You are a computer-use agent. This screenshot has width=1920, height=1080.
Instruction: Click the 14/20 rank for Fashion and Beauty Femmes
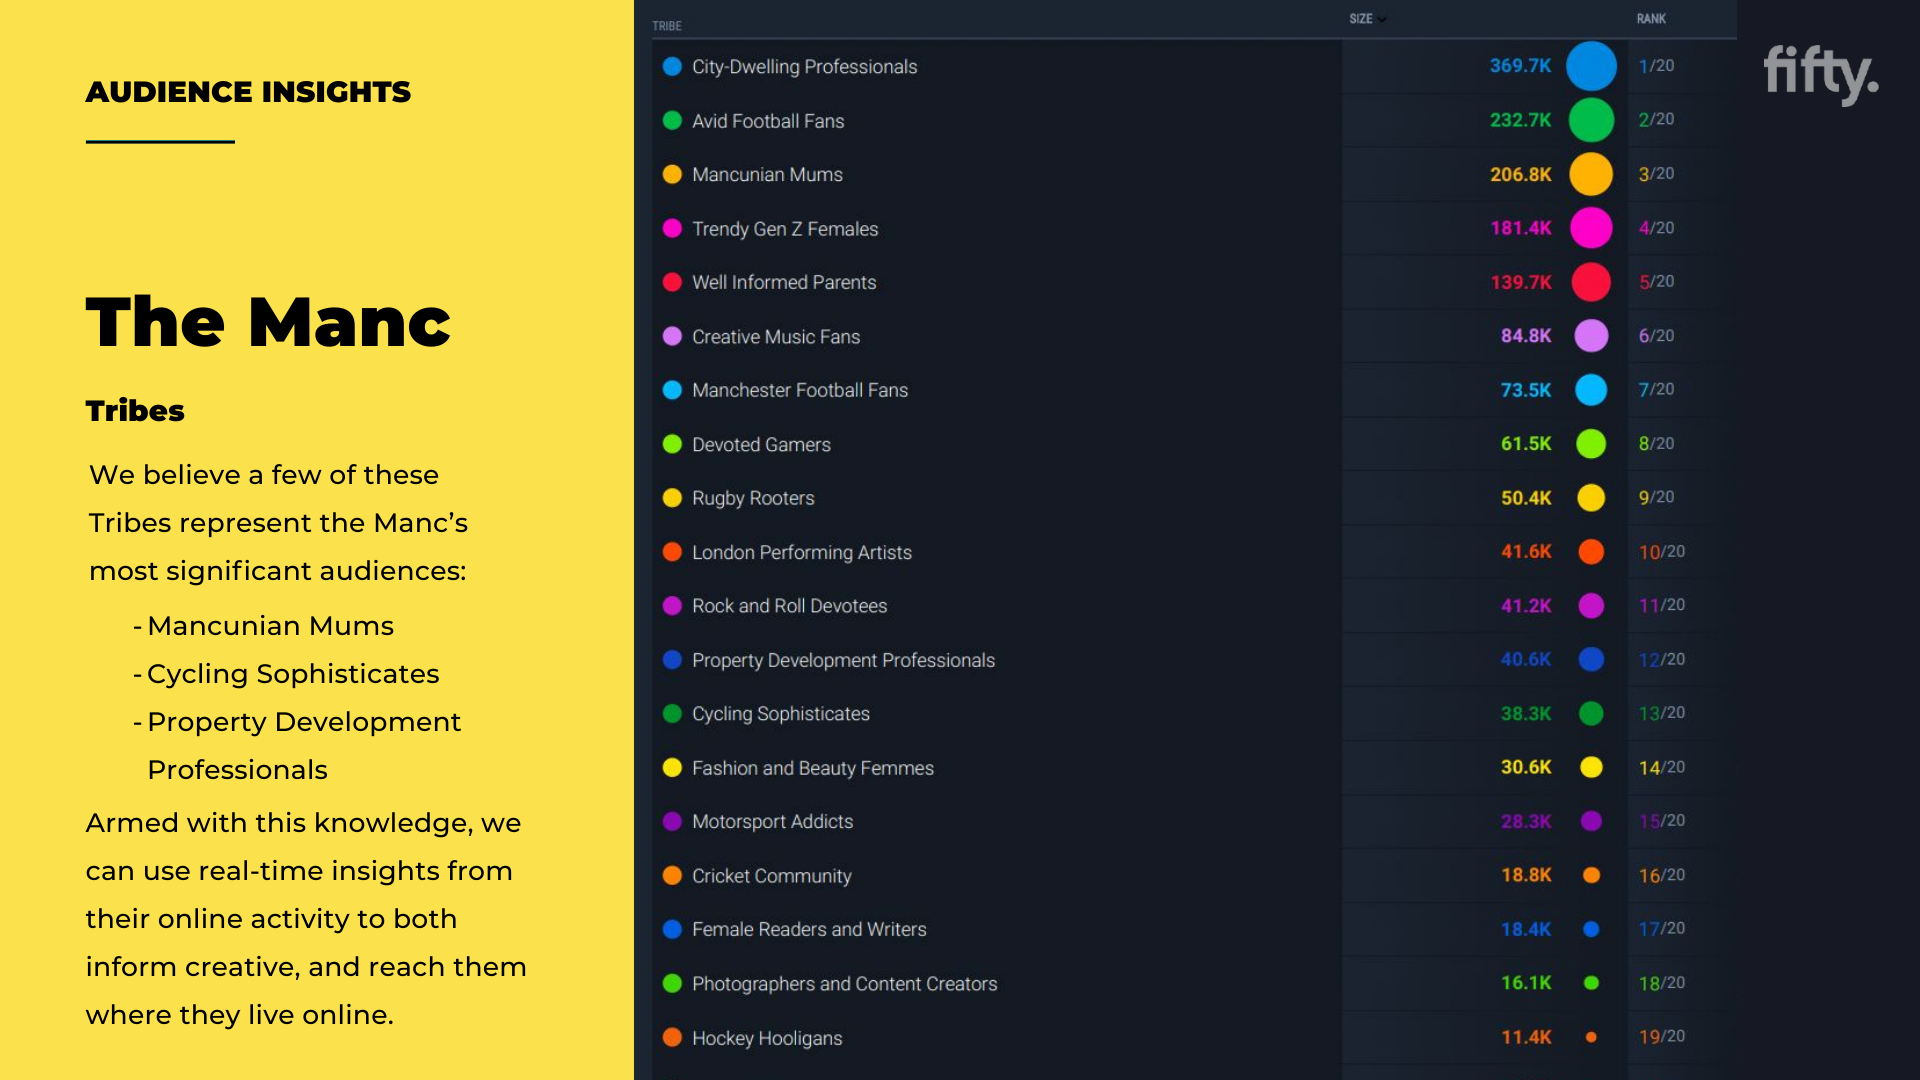click(1661, 768)
